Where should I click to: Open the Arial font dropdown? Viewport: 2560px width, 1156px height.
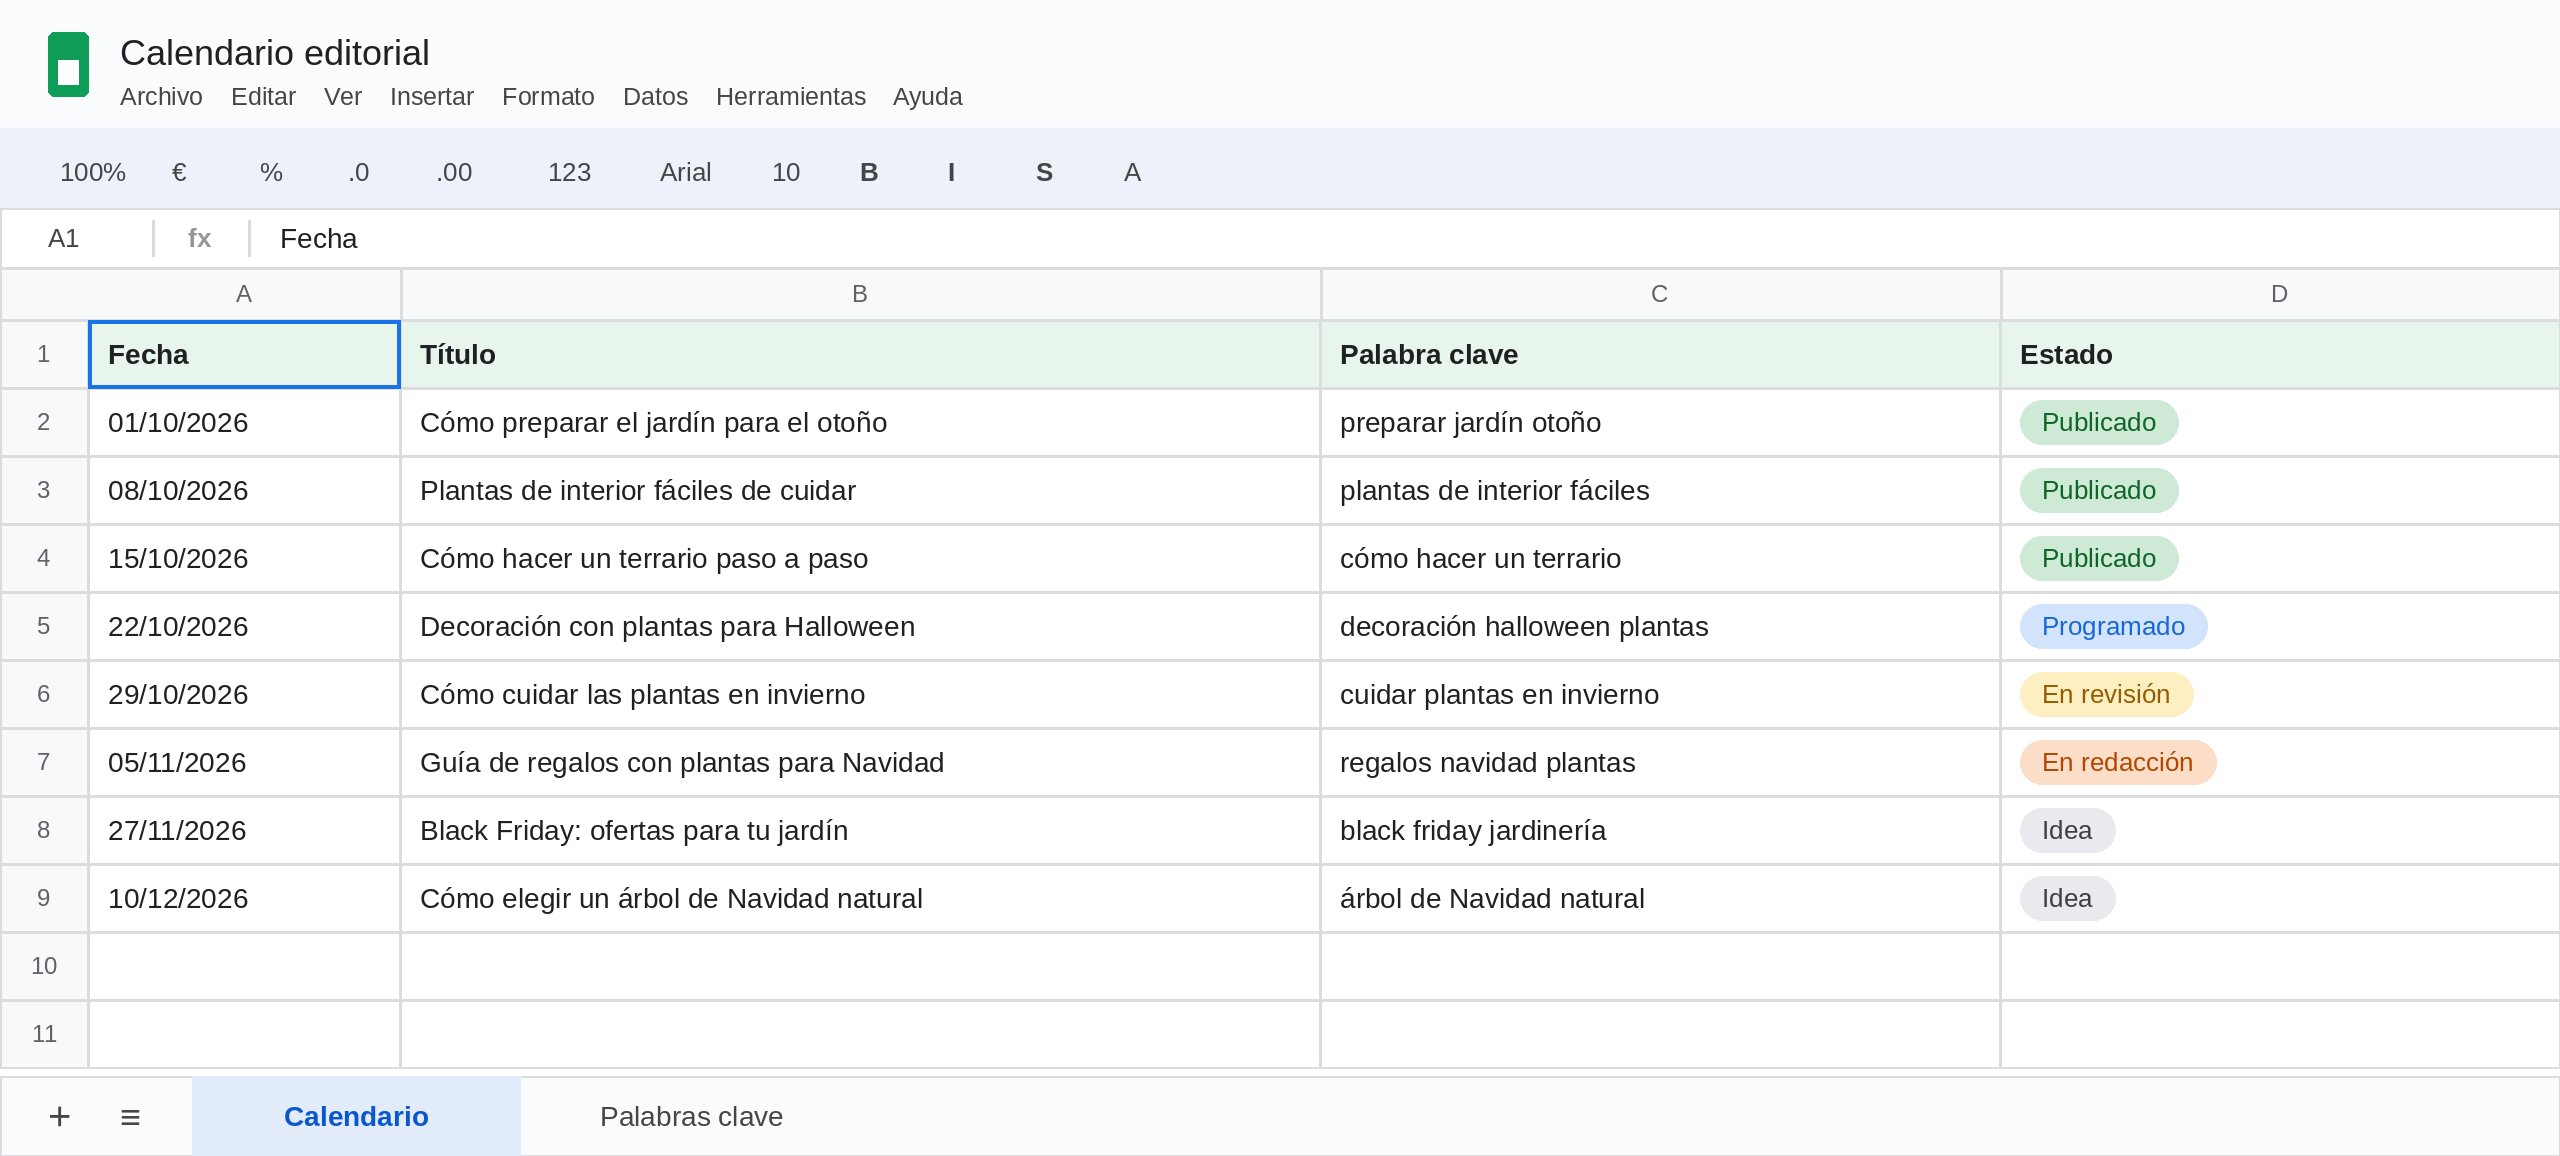(685, 172)
